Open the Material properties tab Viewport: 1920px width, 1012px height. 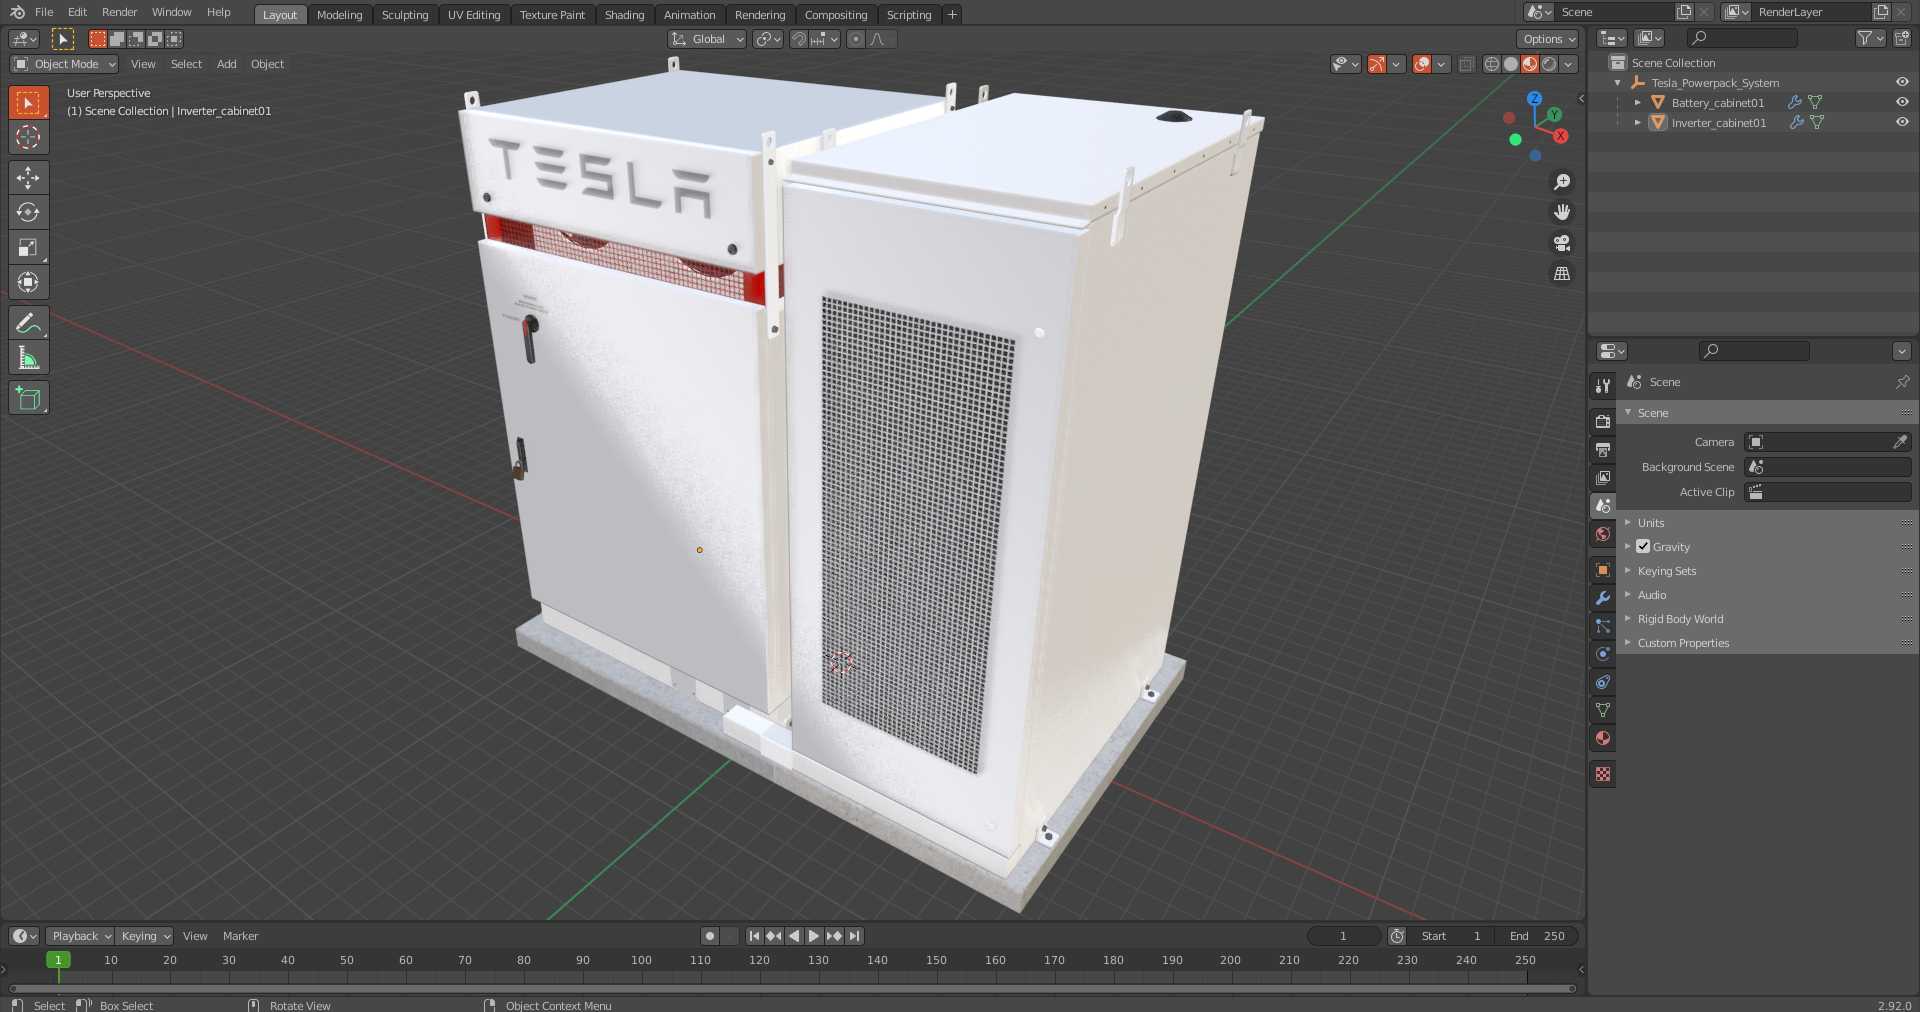tap(1603, 738)
